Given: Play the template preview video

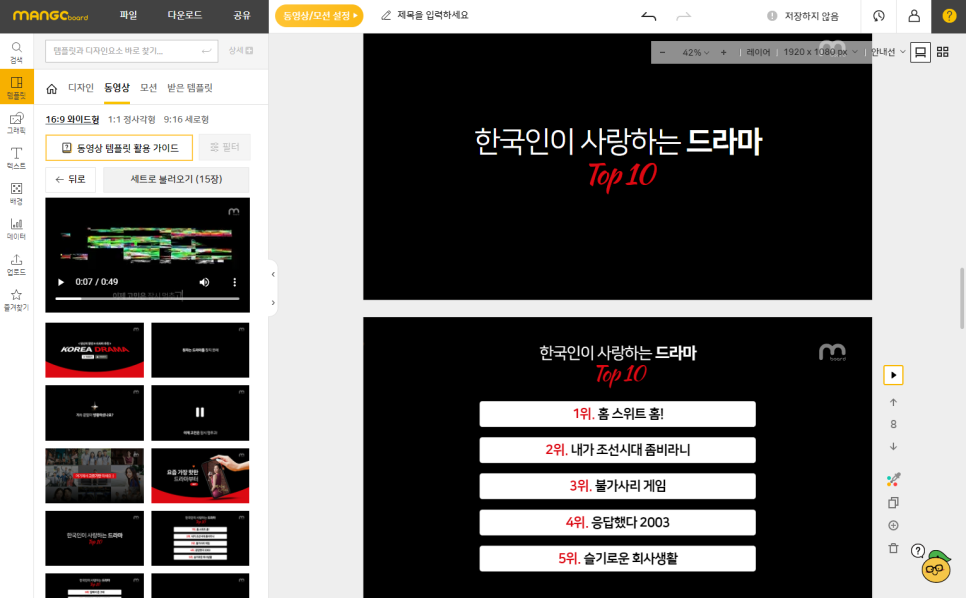Looking at the screenshot, I should coord(60,282).
